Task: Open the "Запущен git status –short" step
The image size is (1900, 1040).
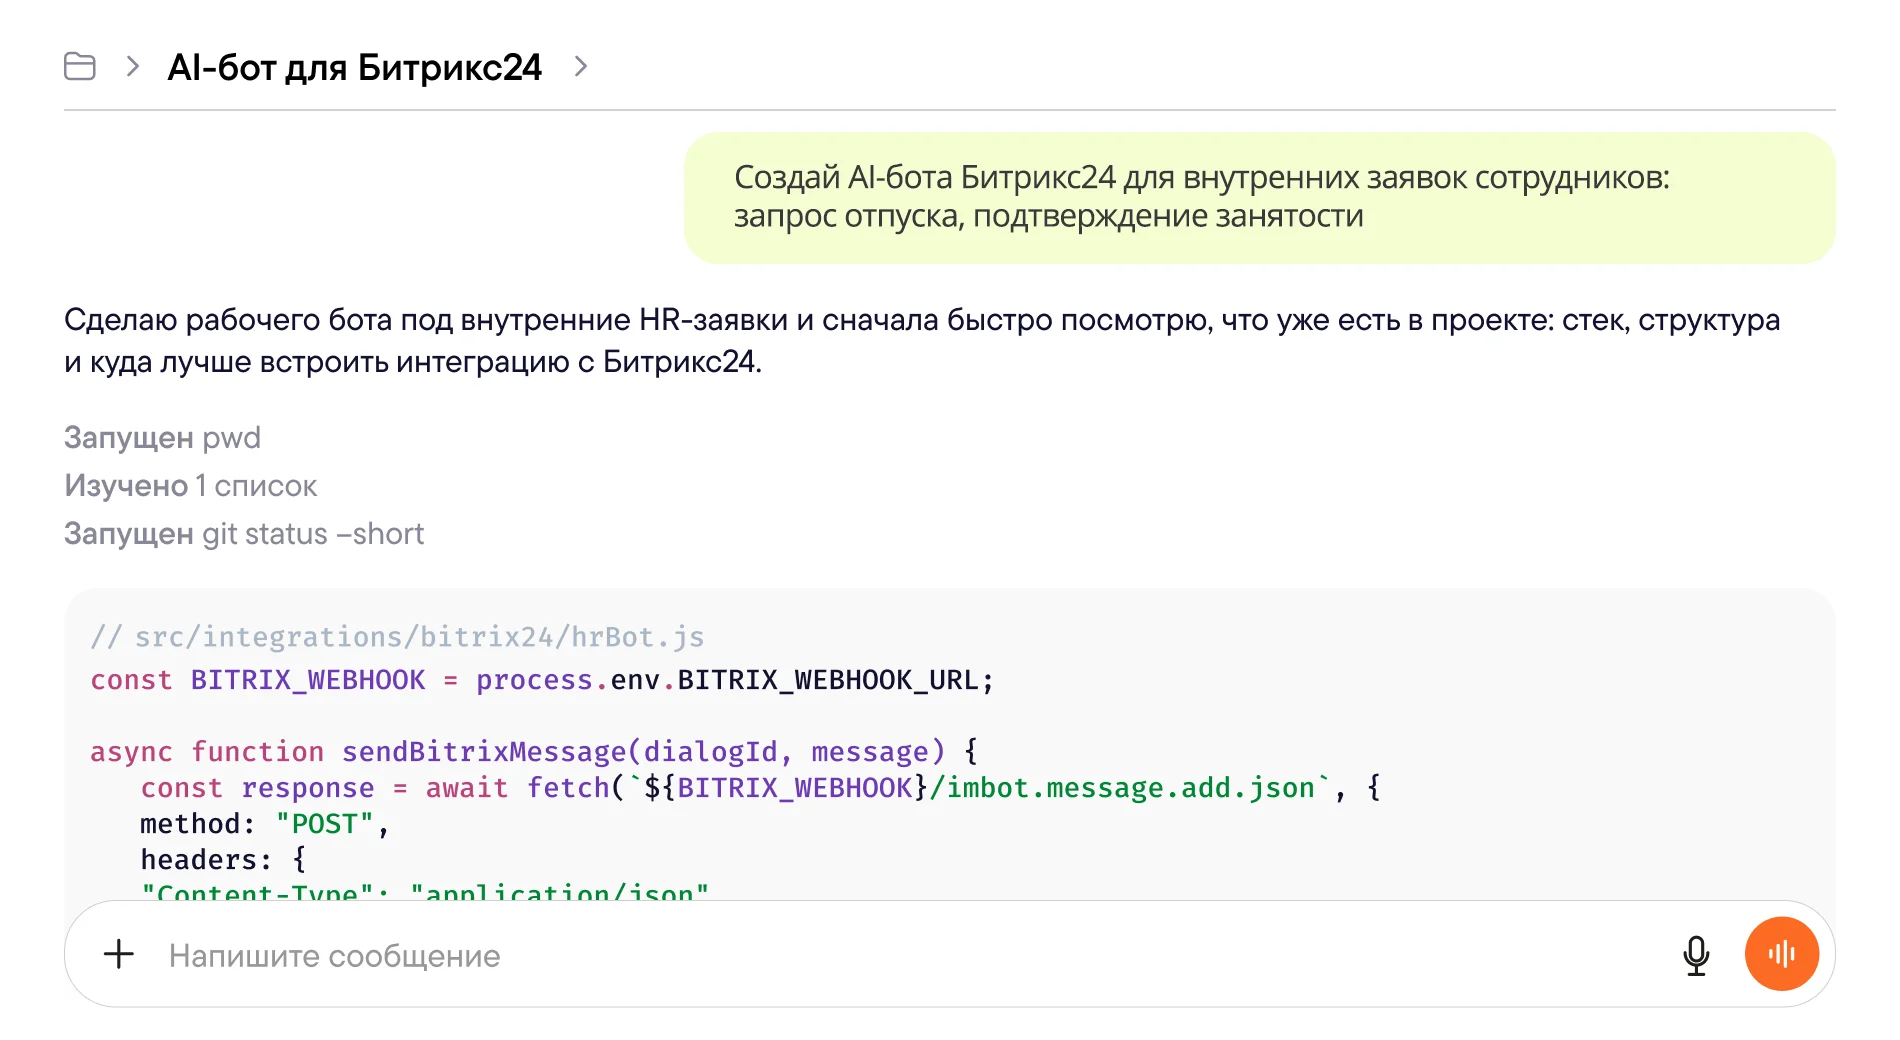Action: pyautogui.click(x=244, y=534)
